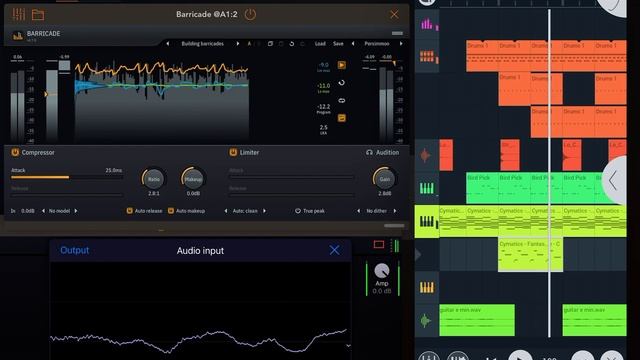Click the round back chevron on playlist edge
Screen dimensions: 640x360
614,180
